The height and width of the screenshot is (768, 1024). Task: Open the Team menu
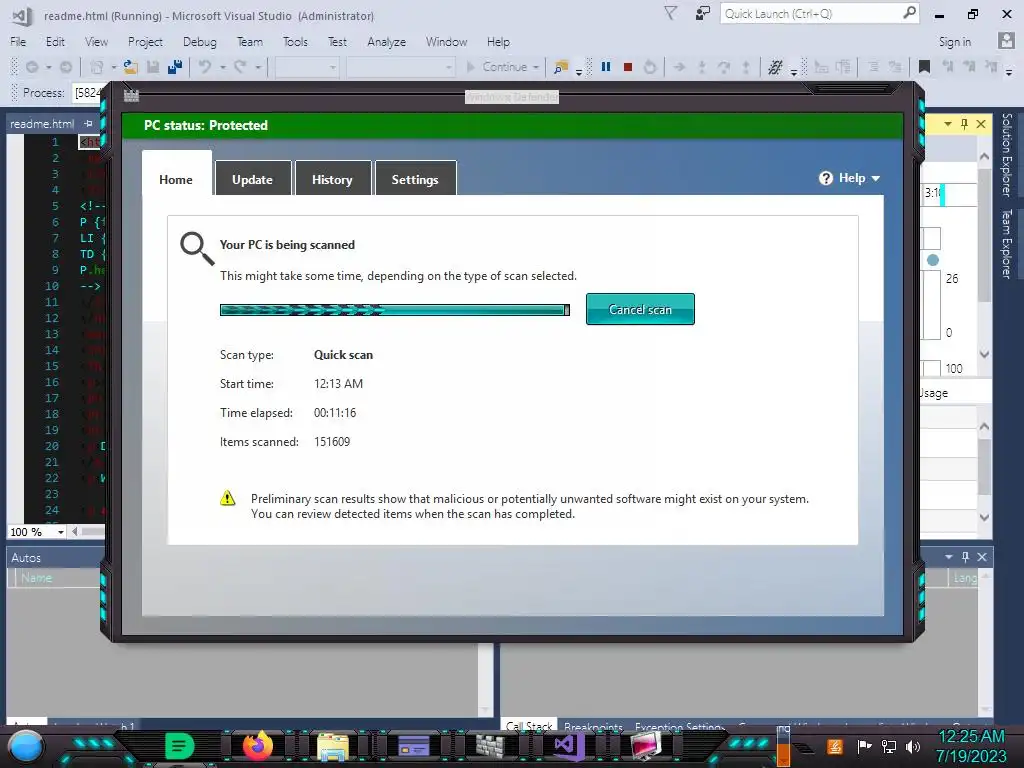click(x=250, y=42)
